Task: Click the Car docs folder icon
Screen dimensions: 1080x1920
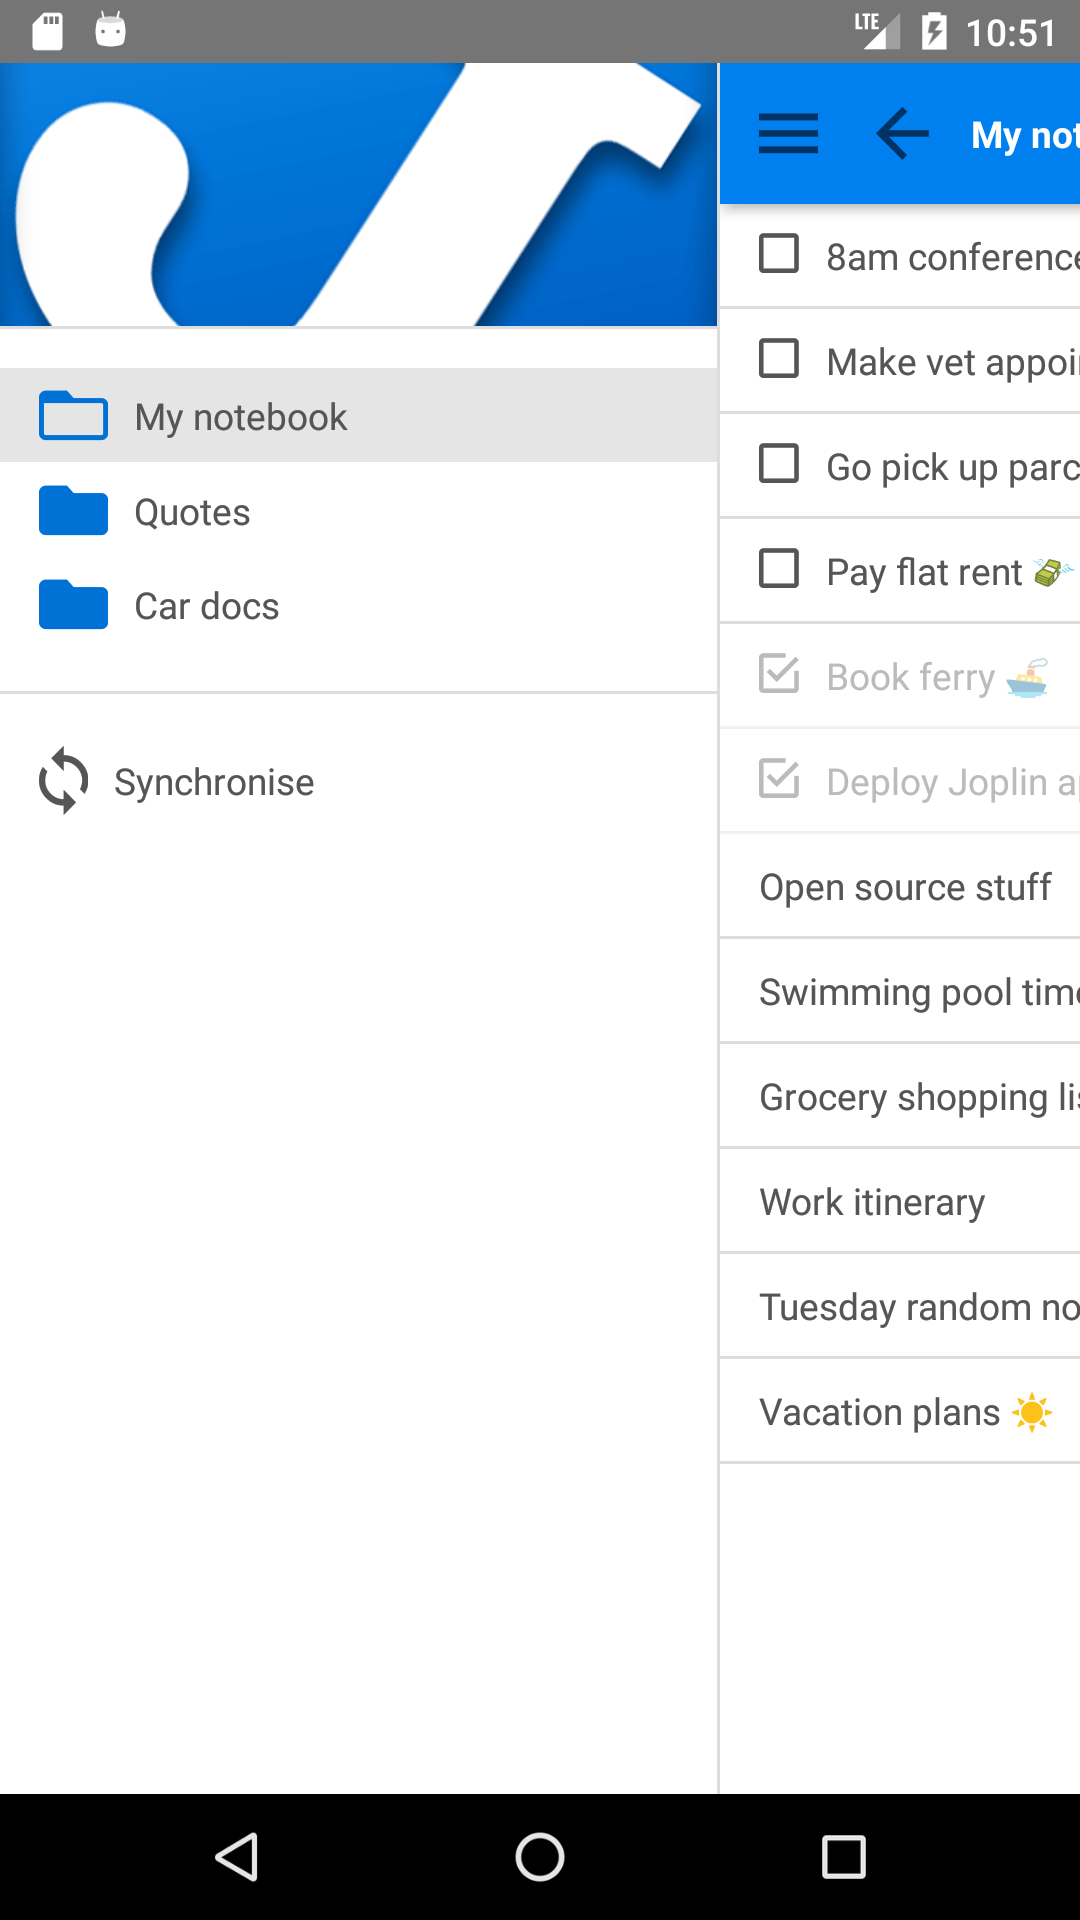Action: [x=73, y=605]
